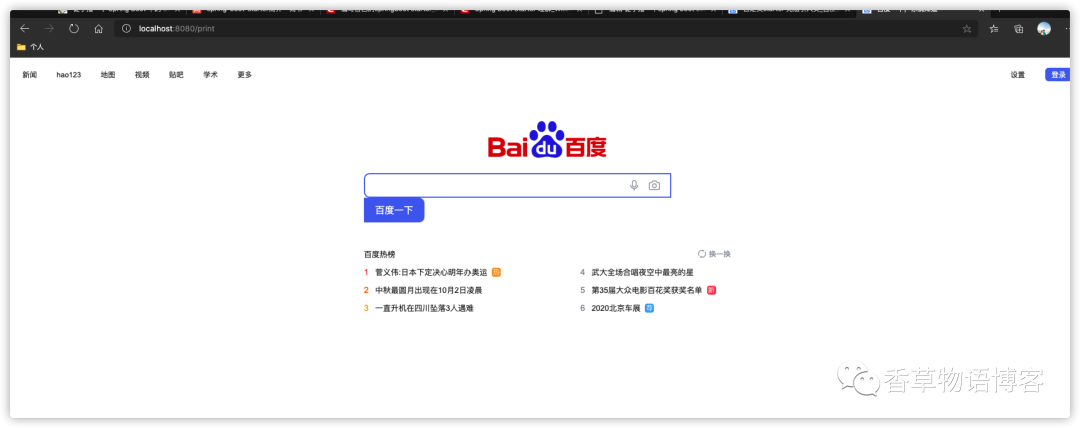The width and height of the screenshot is (1080, 428).
Task: Open the hao123 link
Action: point(69,75)
